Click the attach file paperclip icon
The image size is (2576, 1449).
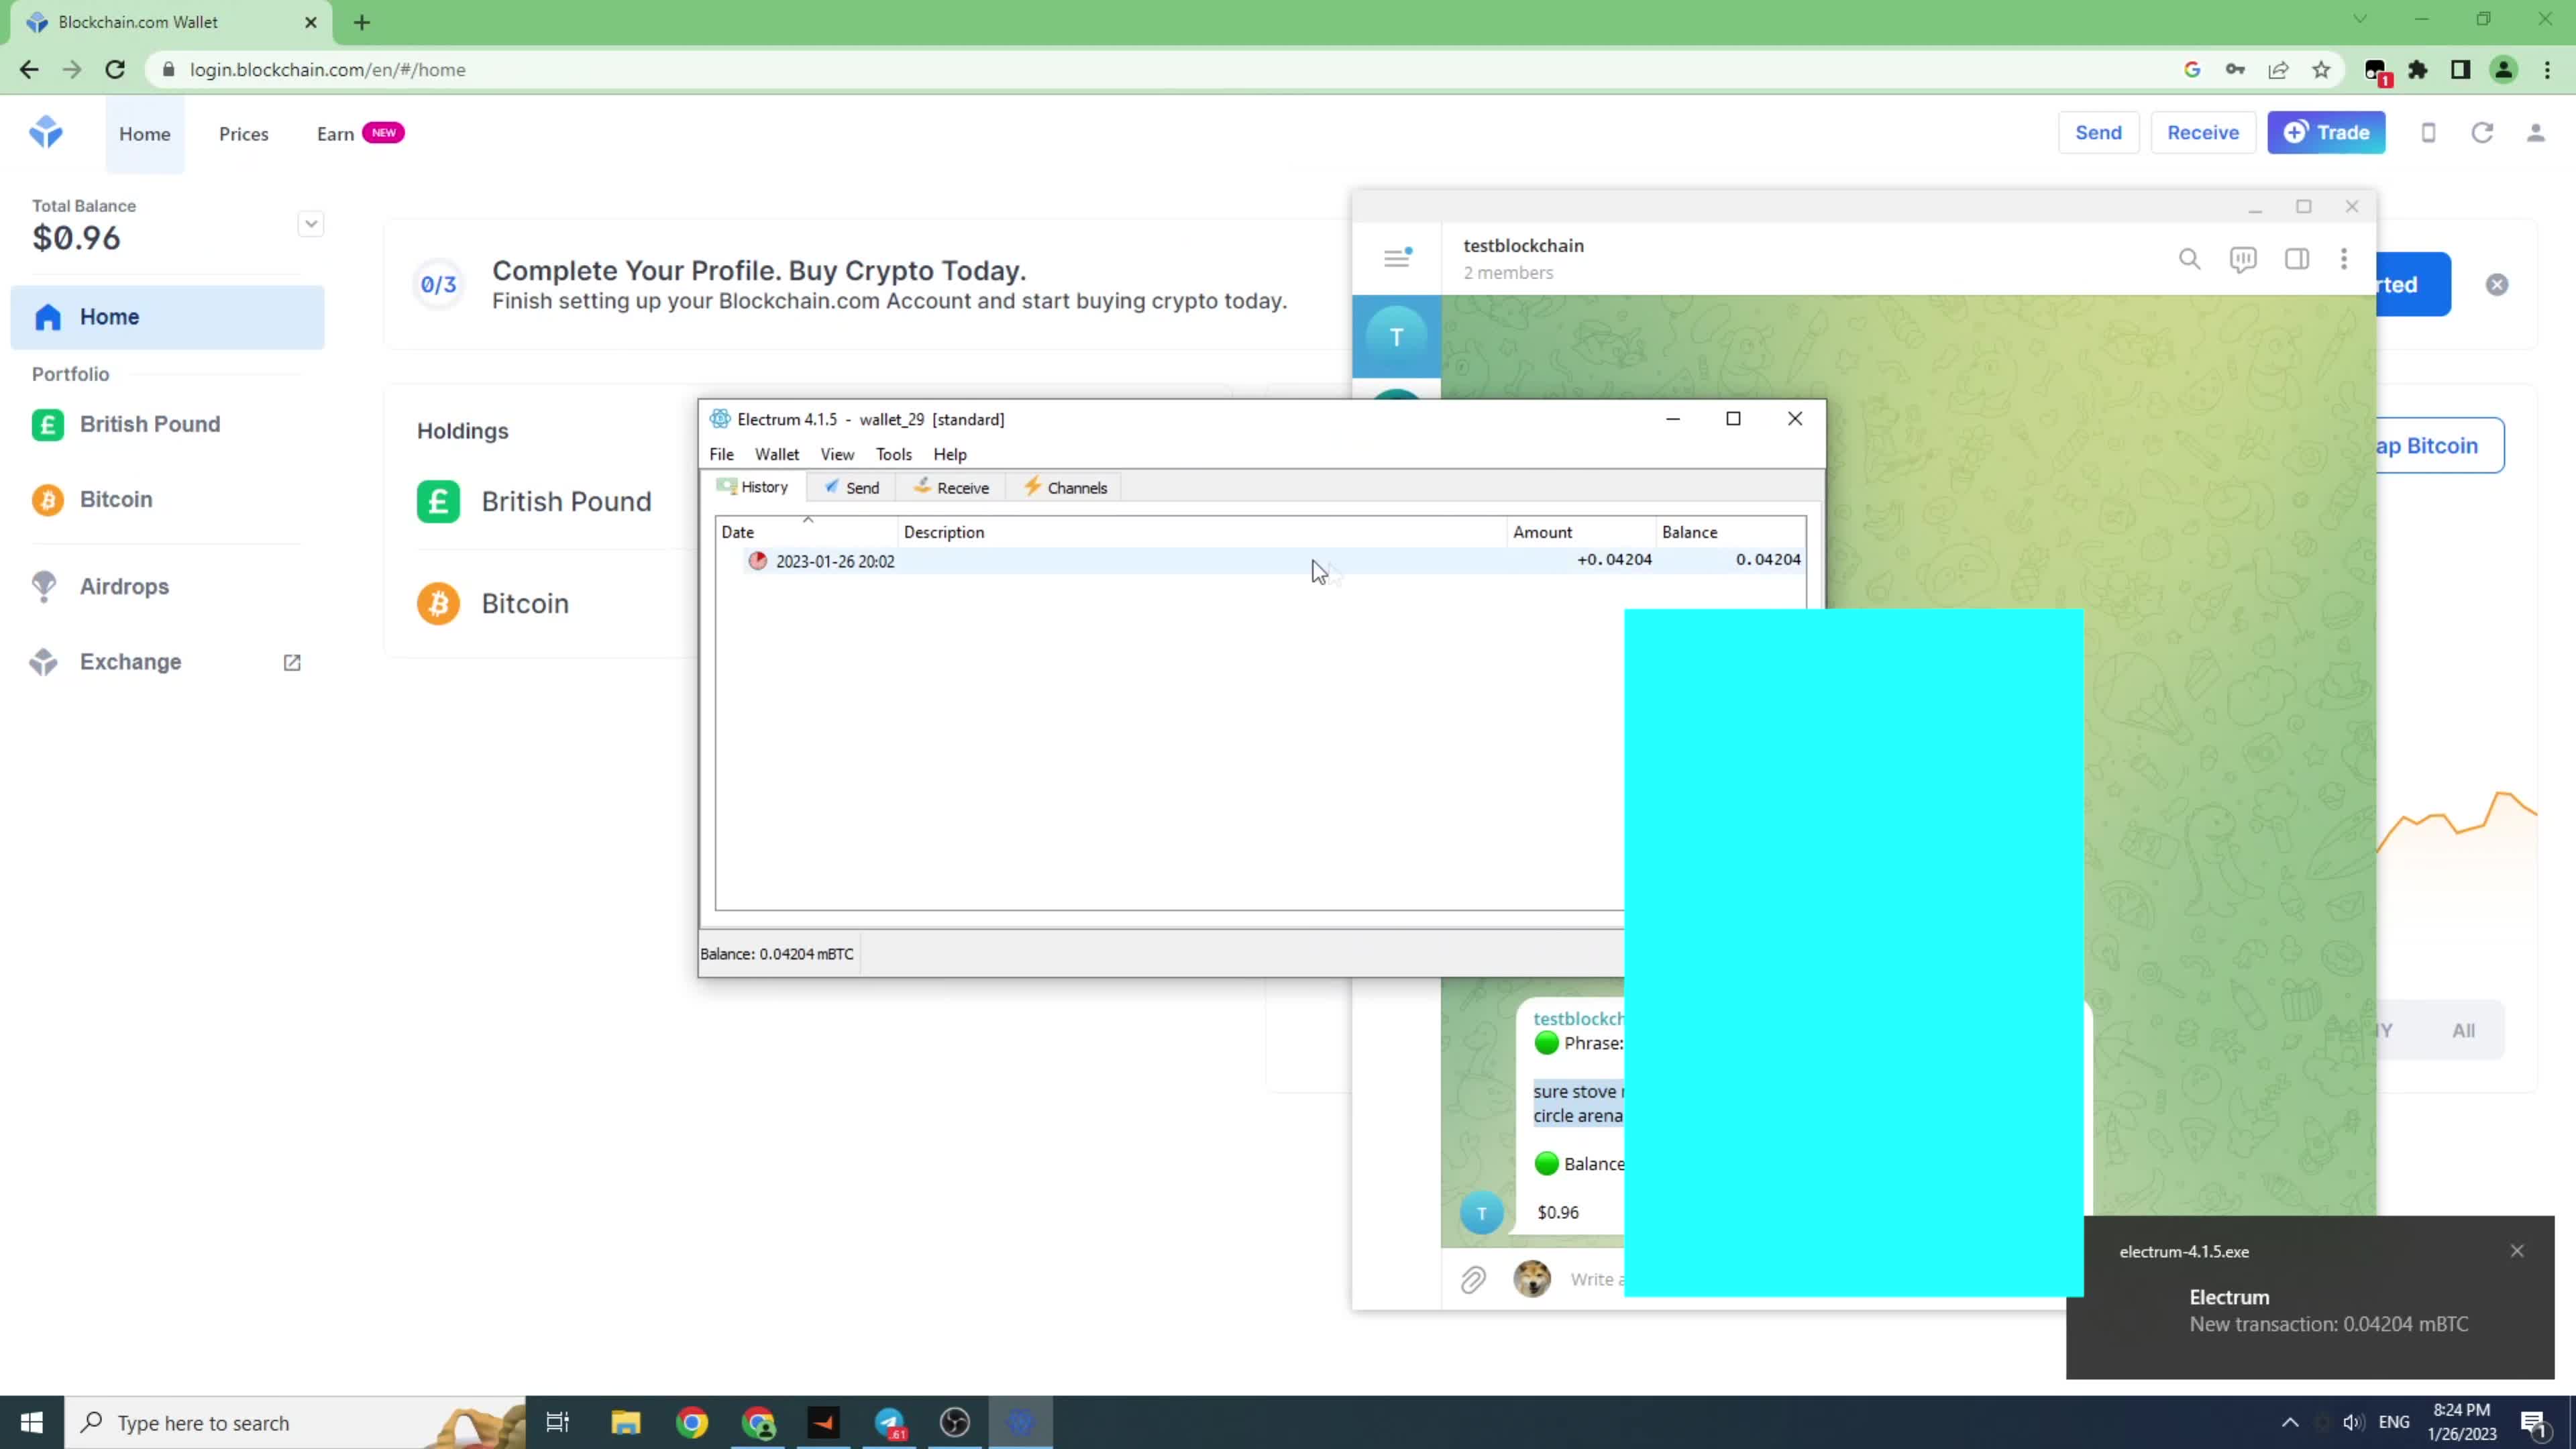point(1473,1279)
